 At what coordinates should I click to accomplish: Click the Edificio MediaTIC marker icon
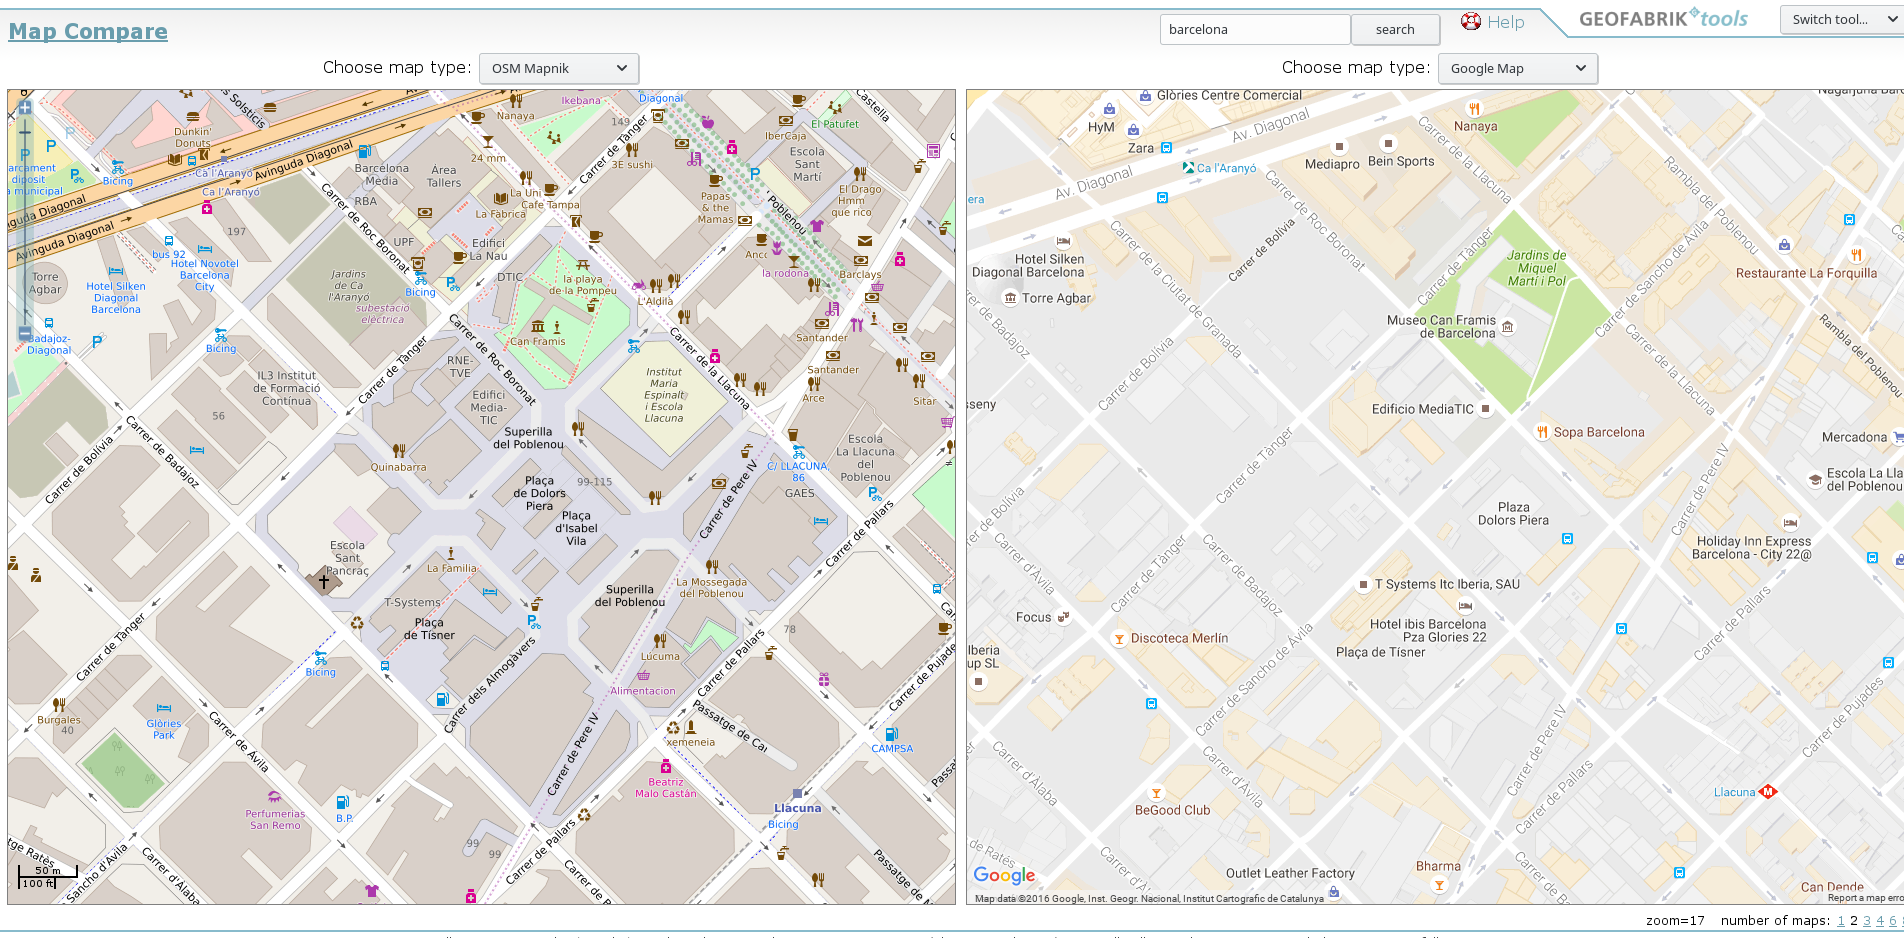[1485, 409]
